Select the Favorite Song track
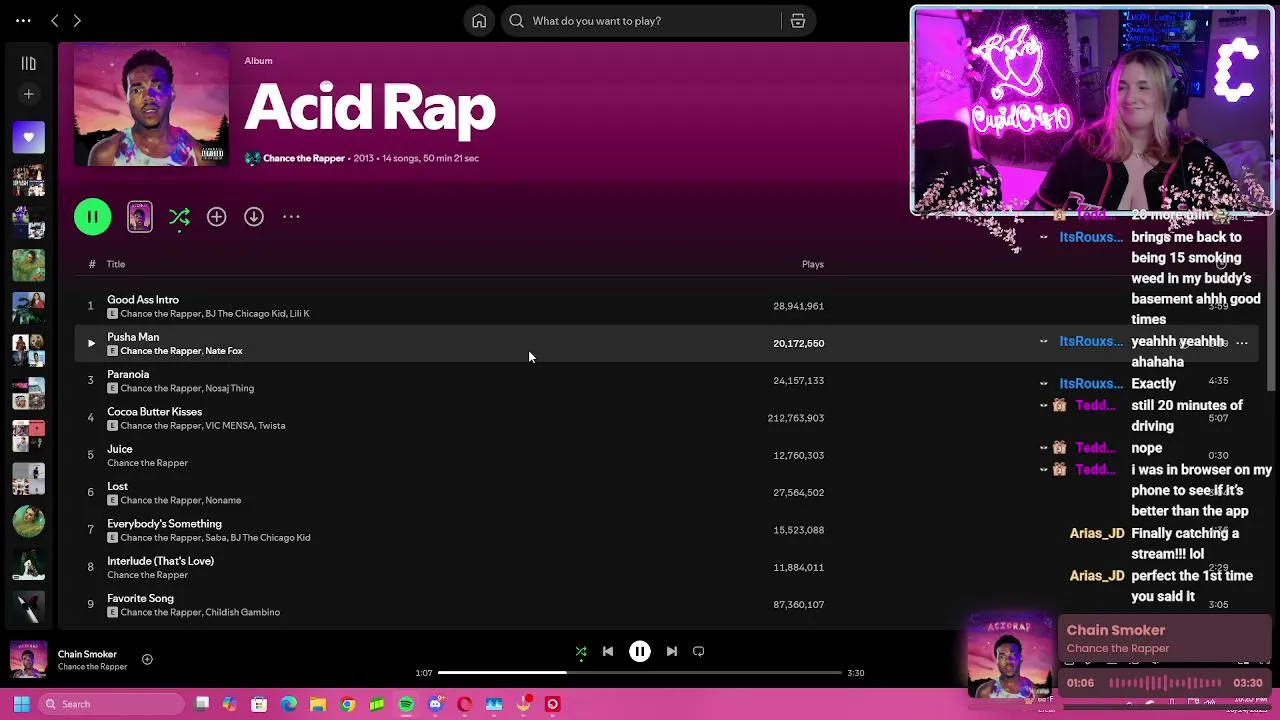This screenshot has width=1280, height=720. 140,598
